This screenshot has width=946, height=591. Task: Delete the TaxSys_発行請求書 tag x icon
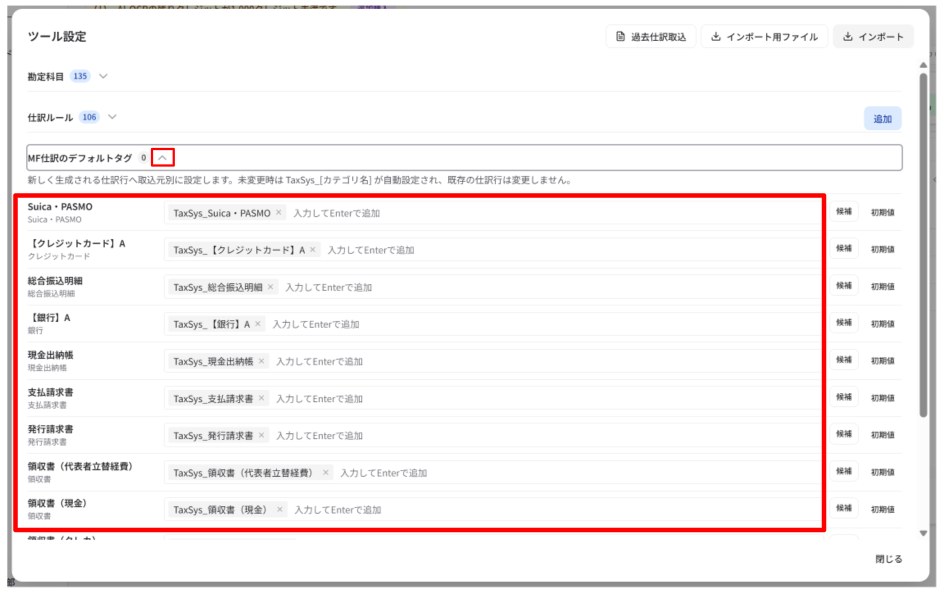261,435
